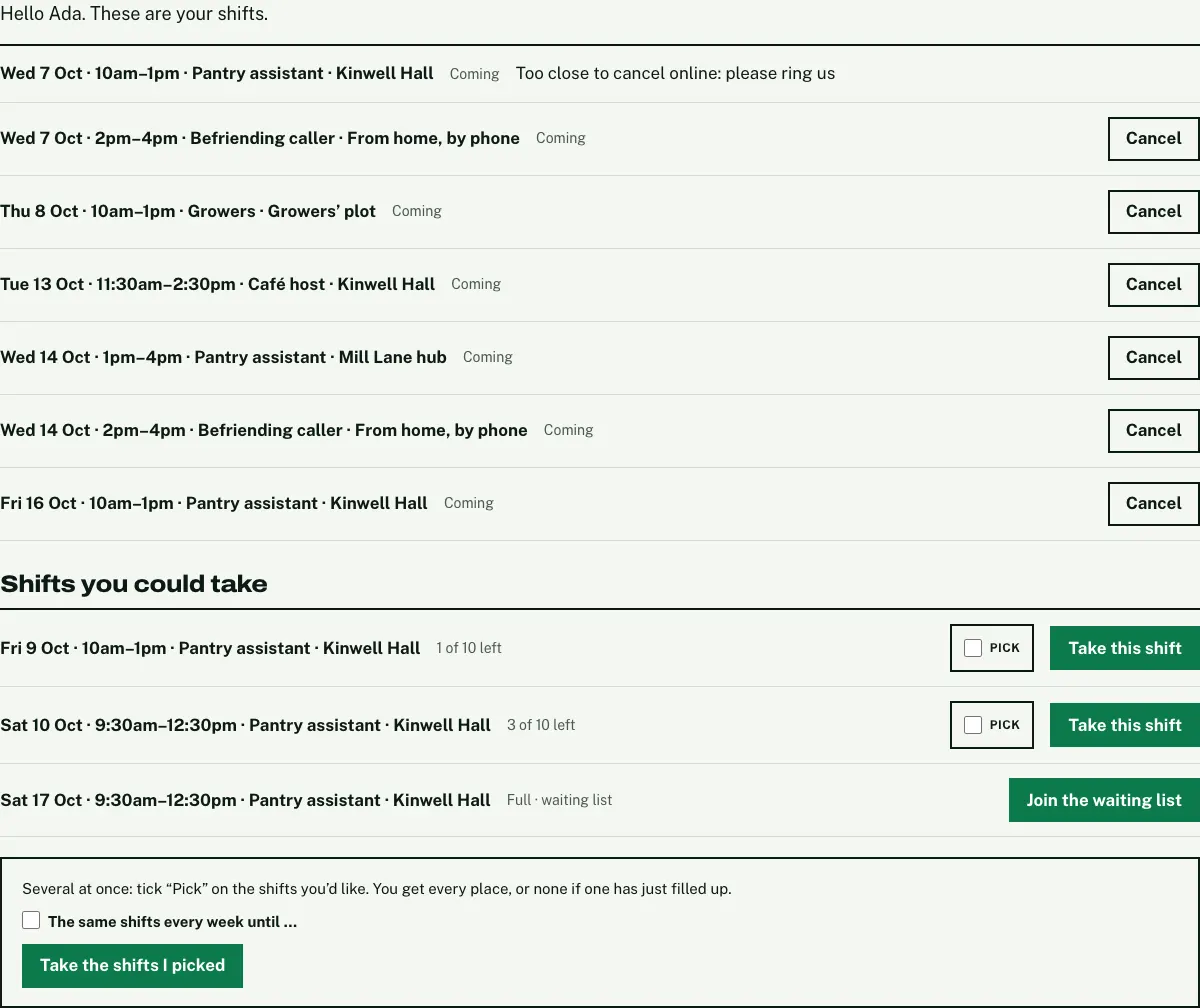Click 'Hello Ada. These are your shifts.' text
Image resolution: width=1200 pixels, height=1008 pixels.
pyautogui.click(x=134, y=14)
